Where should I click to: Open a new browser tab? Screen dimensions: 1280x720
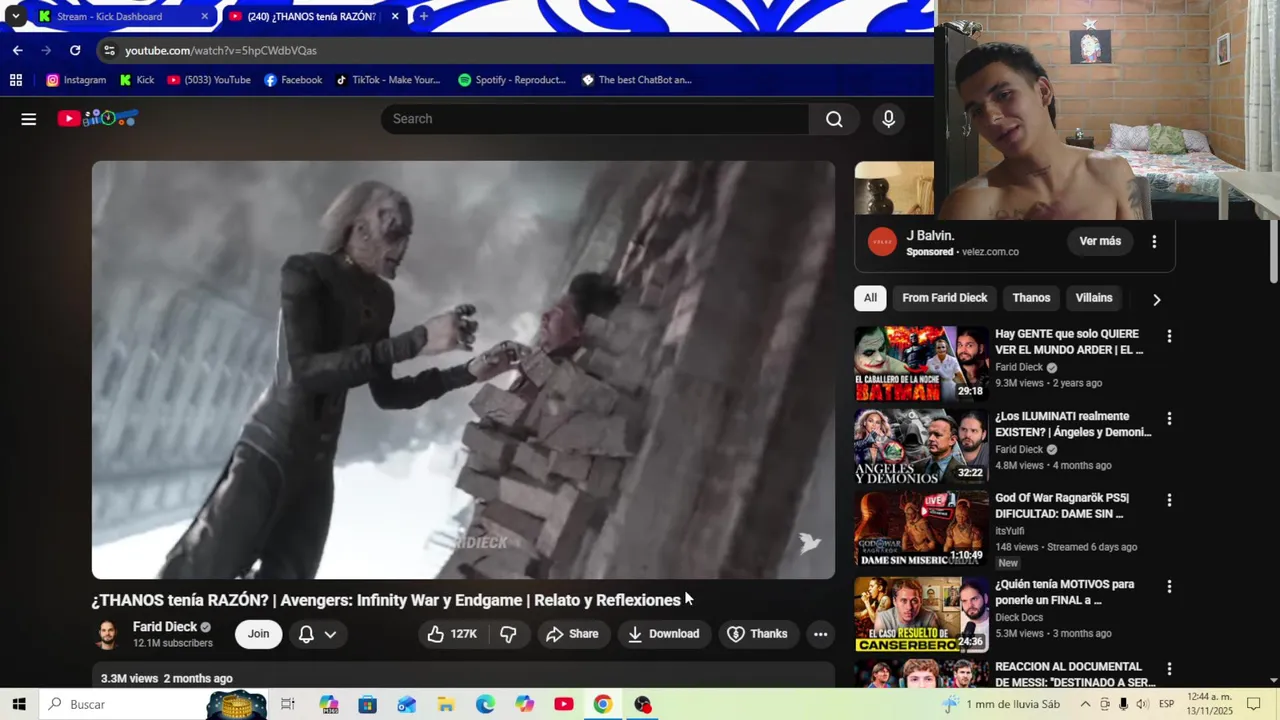[x=424, y=16]
